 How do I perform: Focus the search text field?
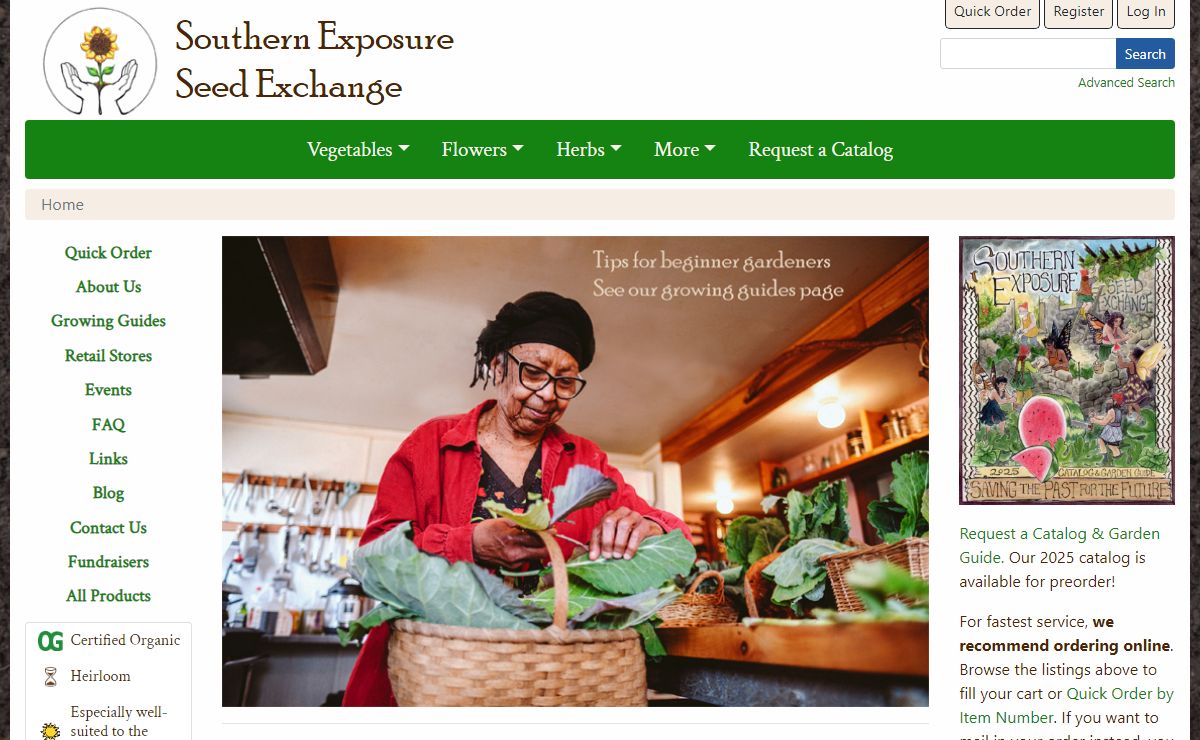1028,54
